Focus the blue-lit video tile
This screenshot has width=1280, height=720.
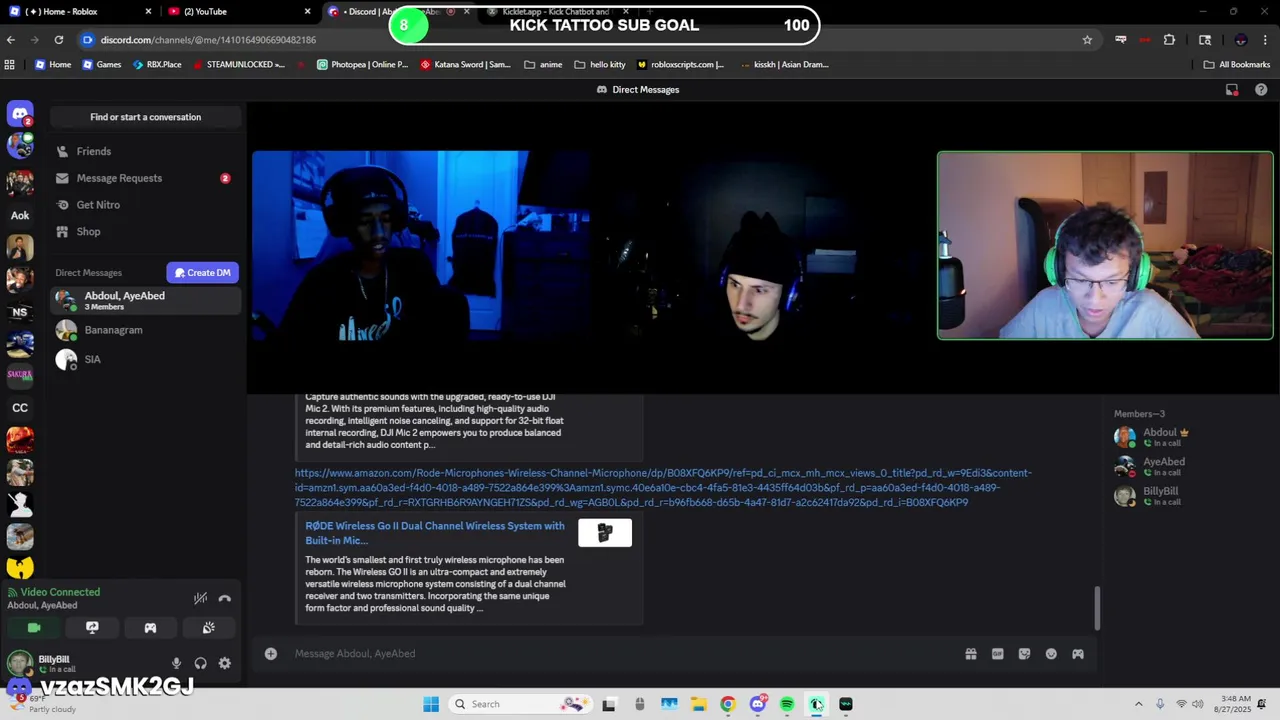[421, 246]
